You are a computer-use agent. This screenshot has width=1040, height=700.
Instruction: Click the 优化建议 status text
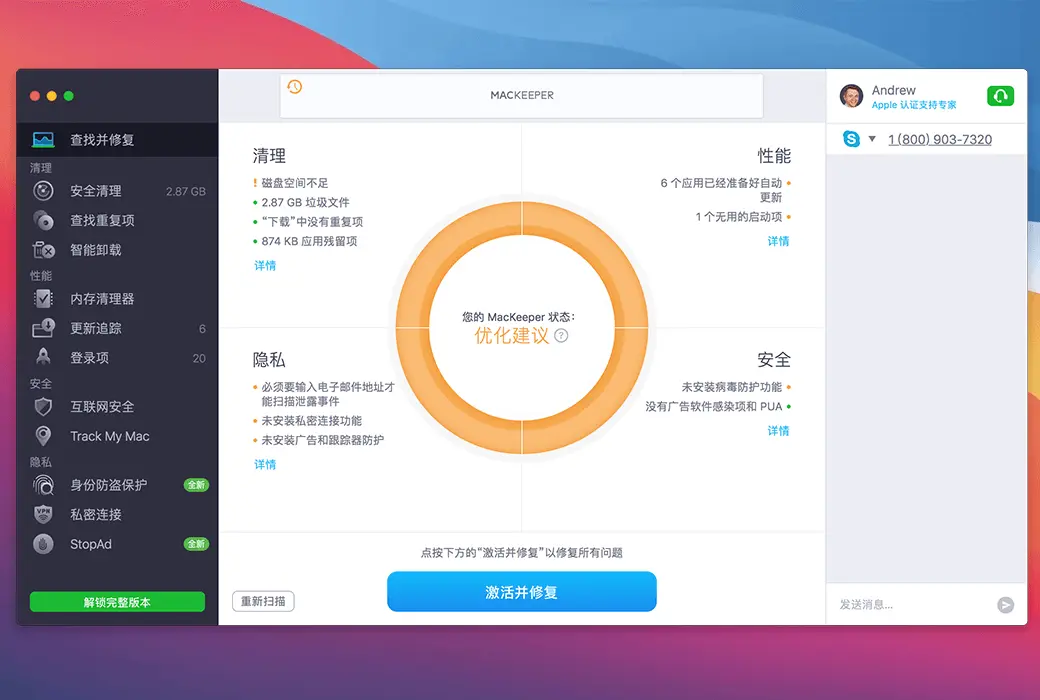(511, 335)
